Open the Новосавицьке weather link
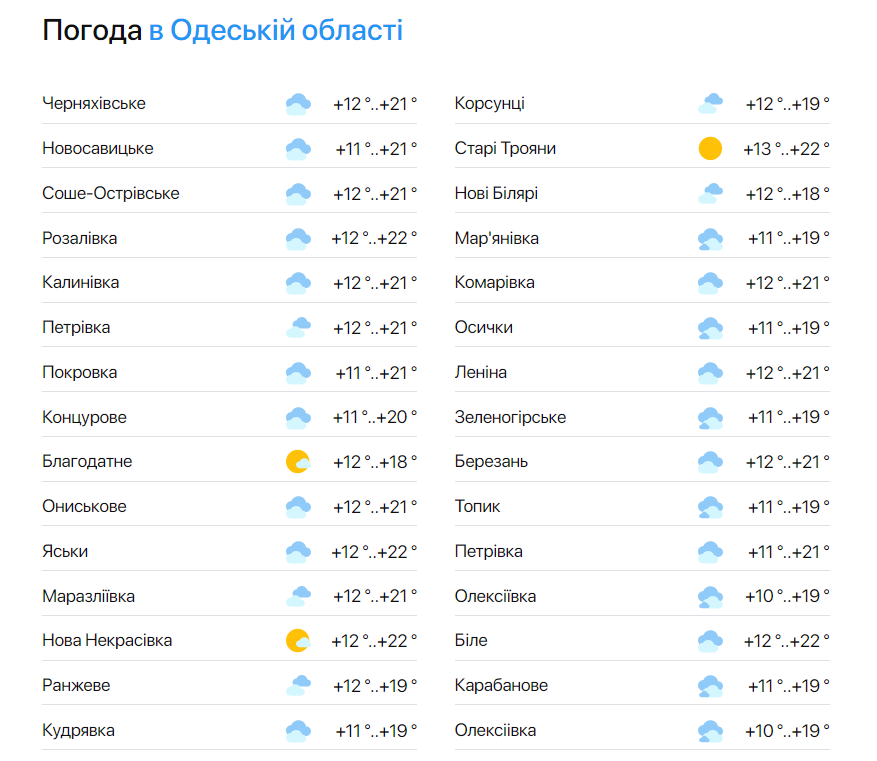Viewport: 877px width, 761px height. [x=98, y=149]
